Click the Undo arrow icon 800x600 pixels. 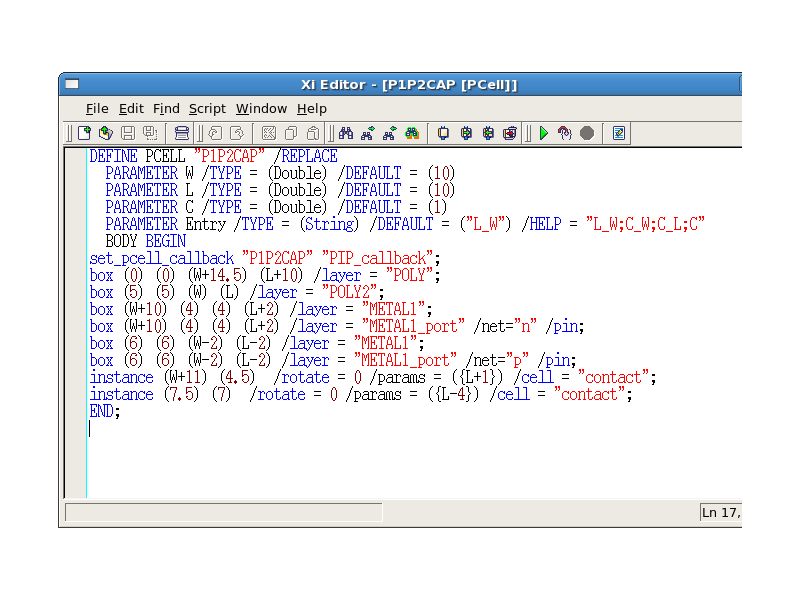215,133
